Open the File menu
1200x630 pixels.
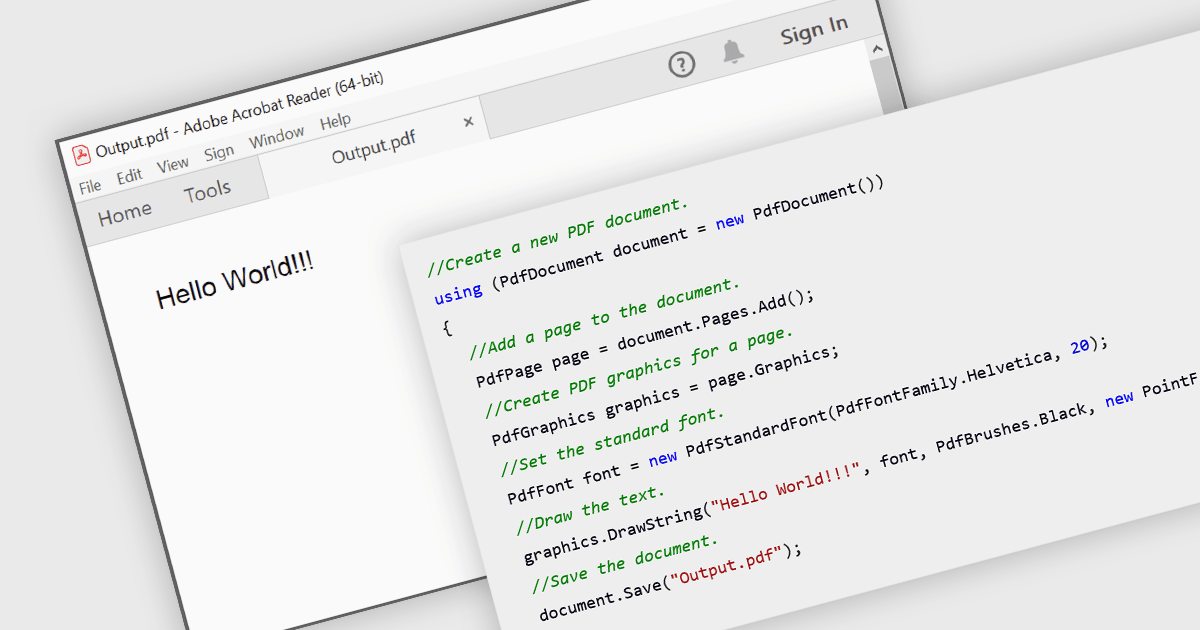[90, 186]
